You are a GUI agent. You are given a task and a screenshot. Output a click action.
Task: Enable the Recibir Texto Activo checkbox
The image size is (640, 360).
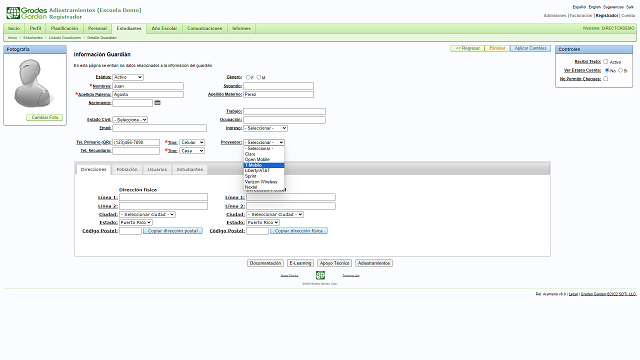tap(606, 62)
